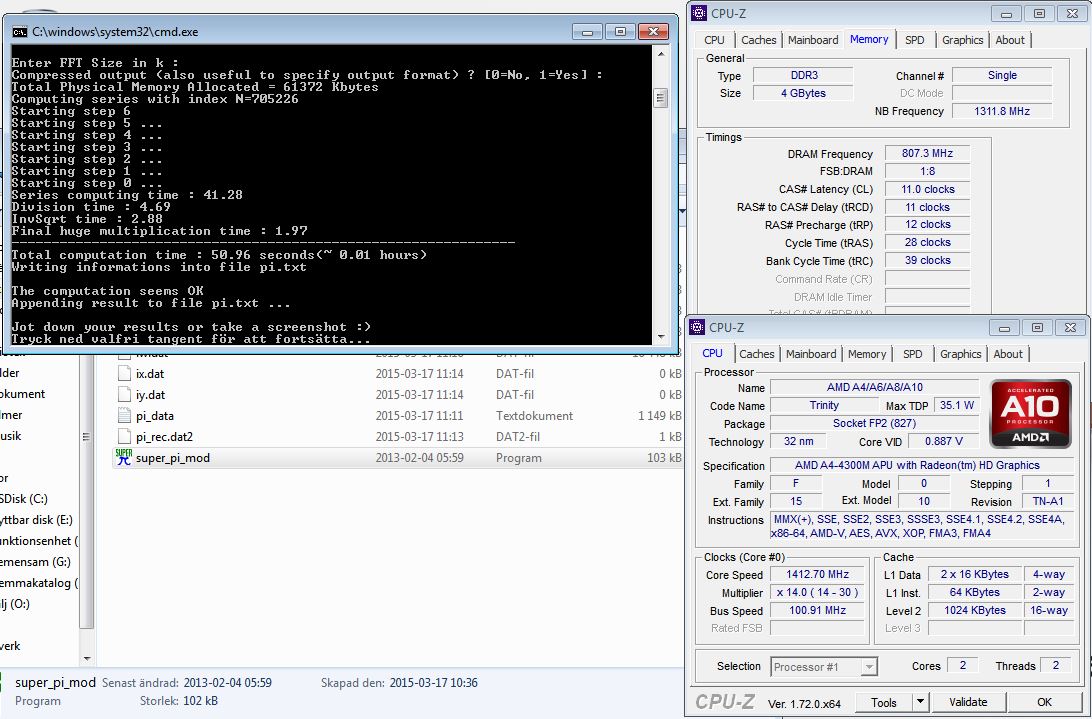The image size is (1092, 719).
Task: Open Mainboard tab in upper CPU-Z window
Action: (813, 40)
